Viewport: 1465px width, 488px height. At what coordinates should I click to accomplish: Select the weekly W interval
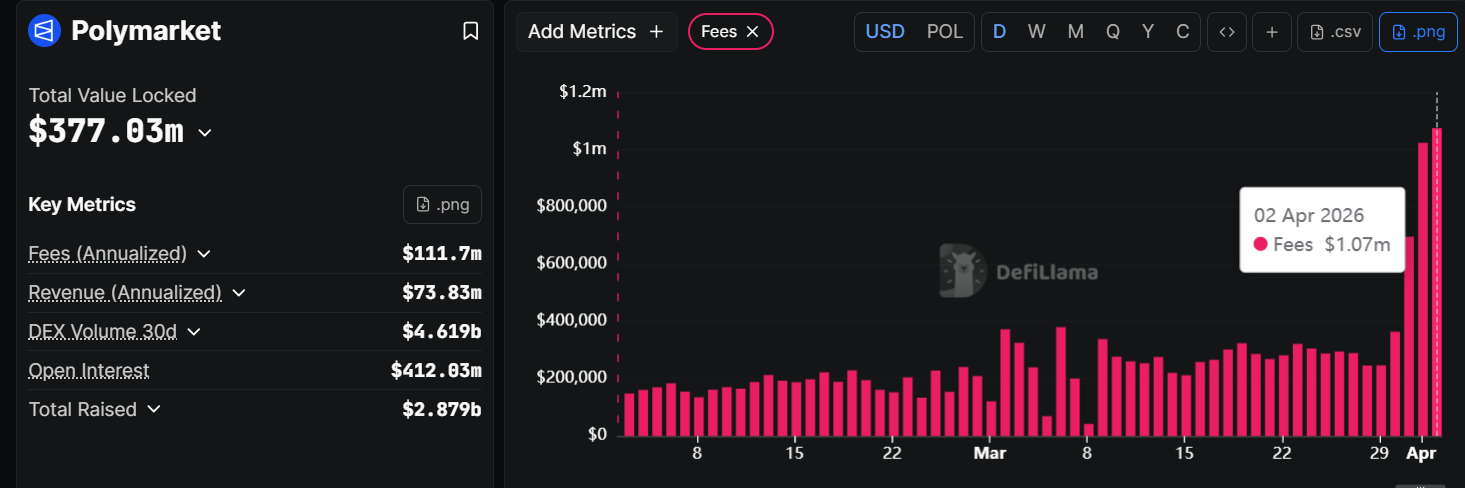tap(1036, 32)
